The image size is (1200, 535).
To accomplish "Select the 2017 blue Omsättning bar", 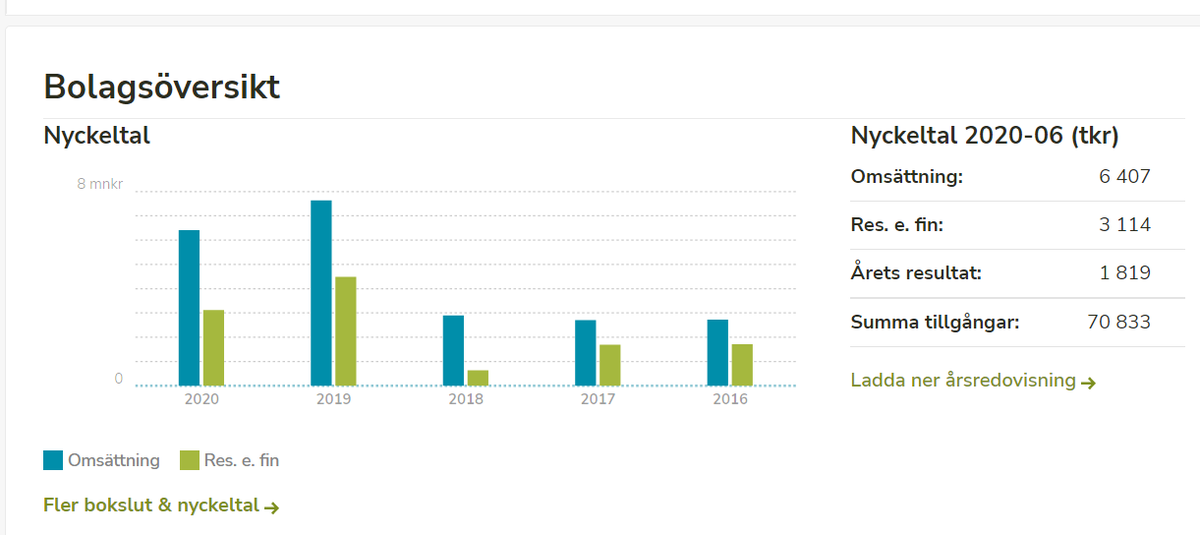I will pyautogui.click(x=585, y=353).
